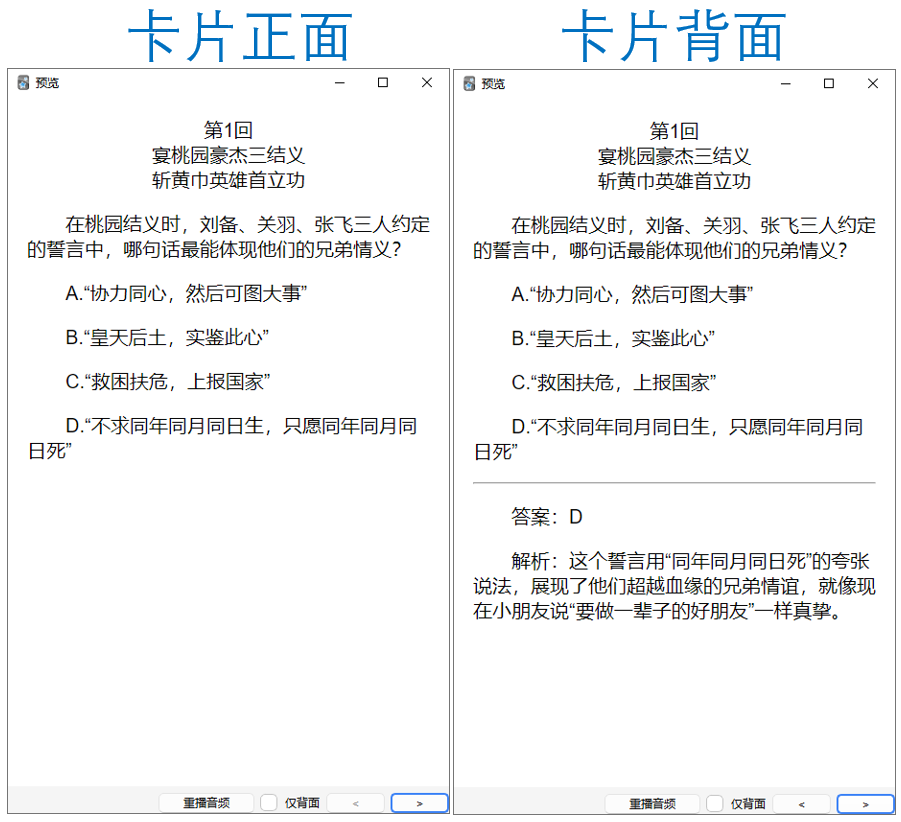Click 第1回 heading in right window

tap(674, 131)
